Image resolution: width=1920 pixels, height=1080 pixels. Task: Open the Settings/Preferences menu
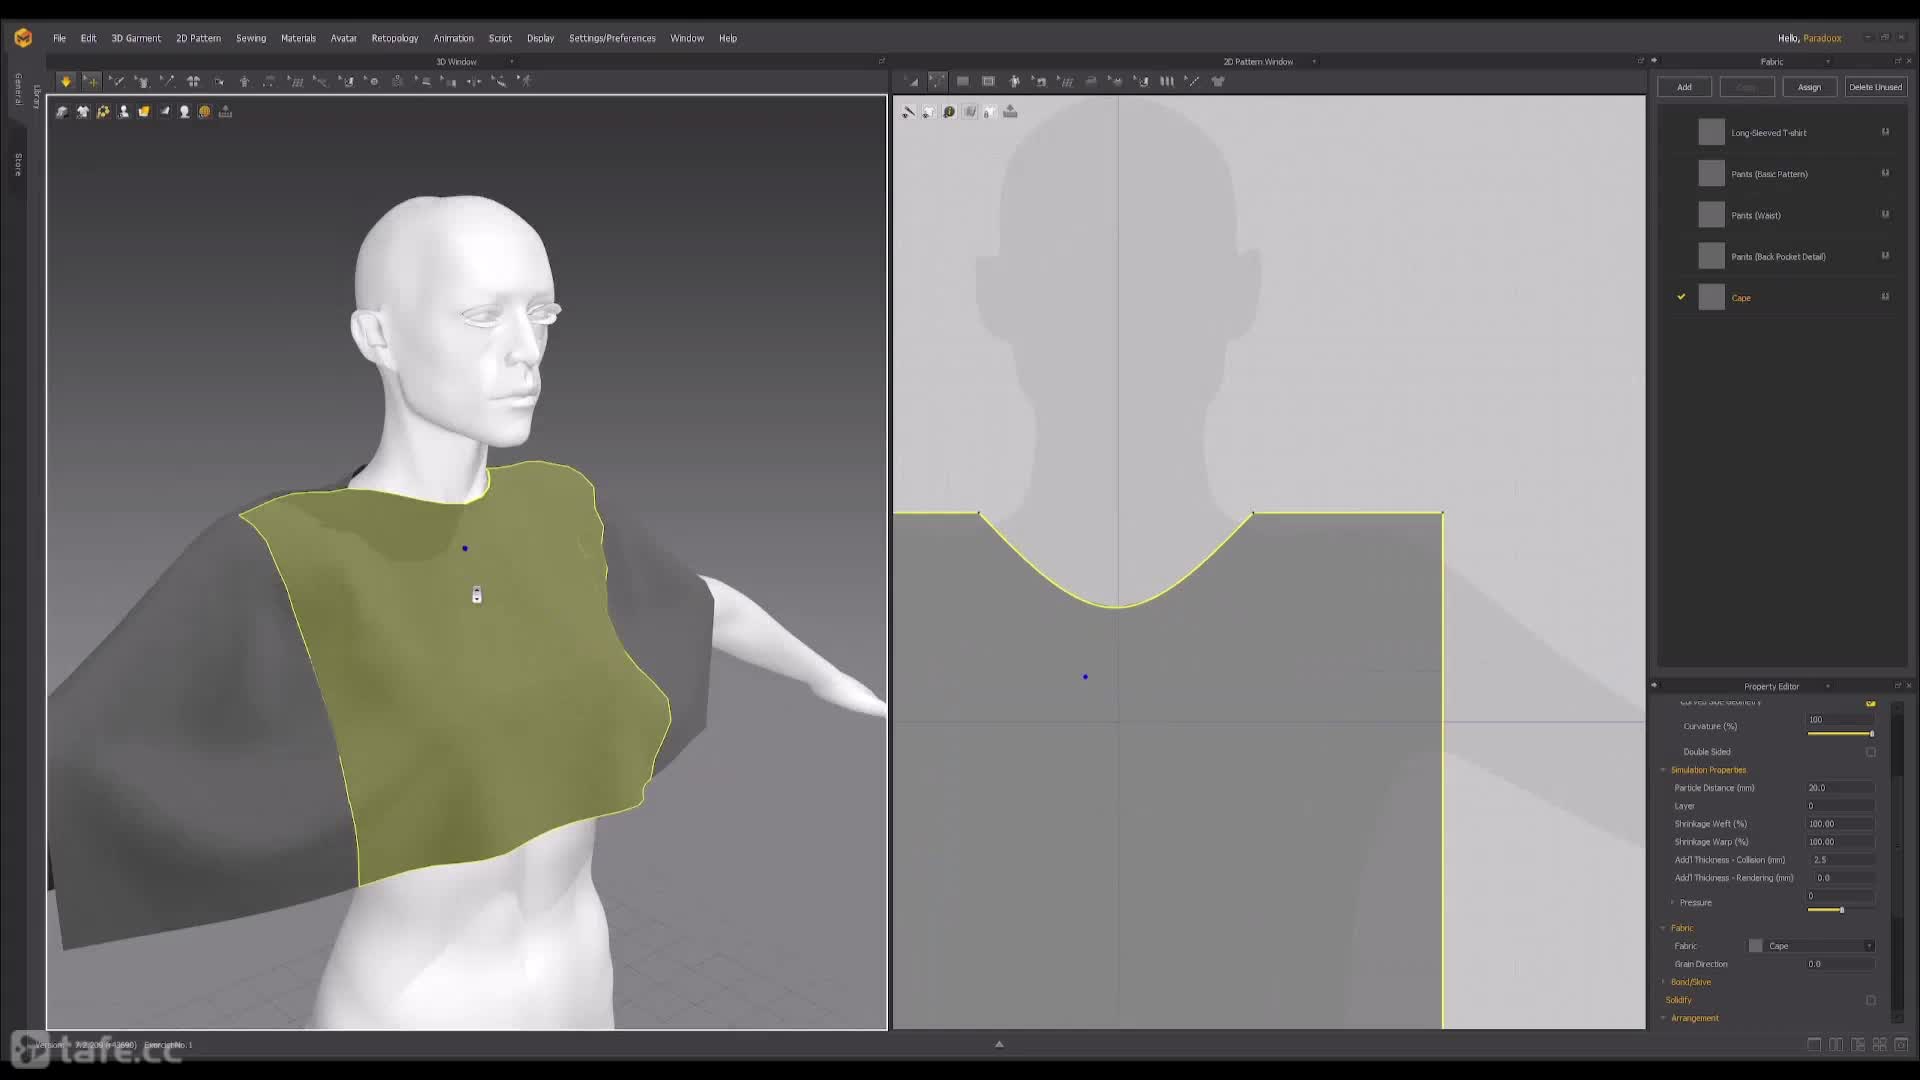click(612, 38)
